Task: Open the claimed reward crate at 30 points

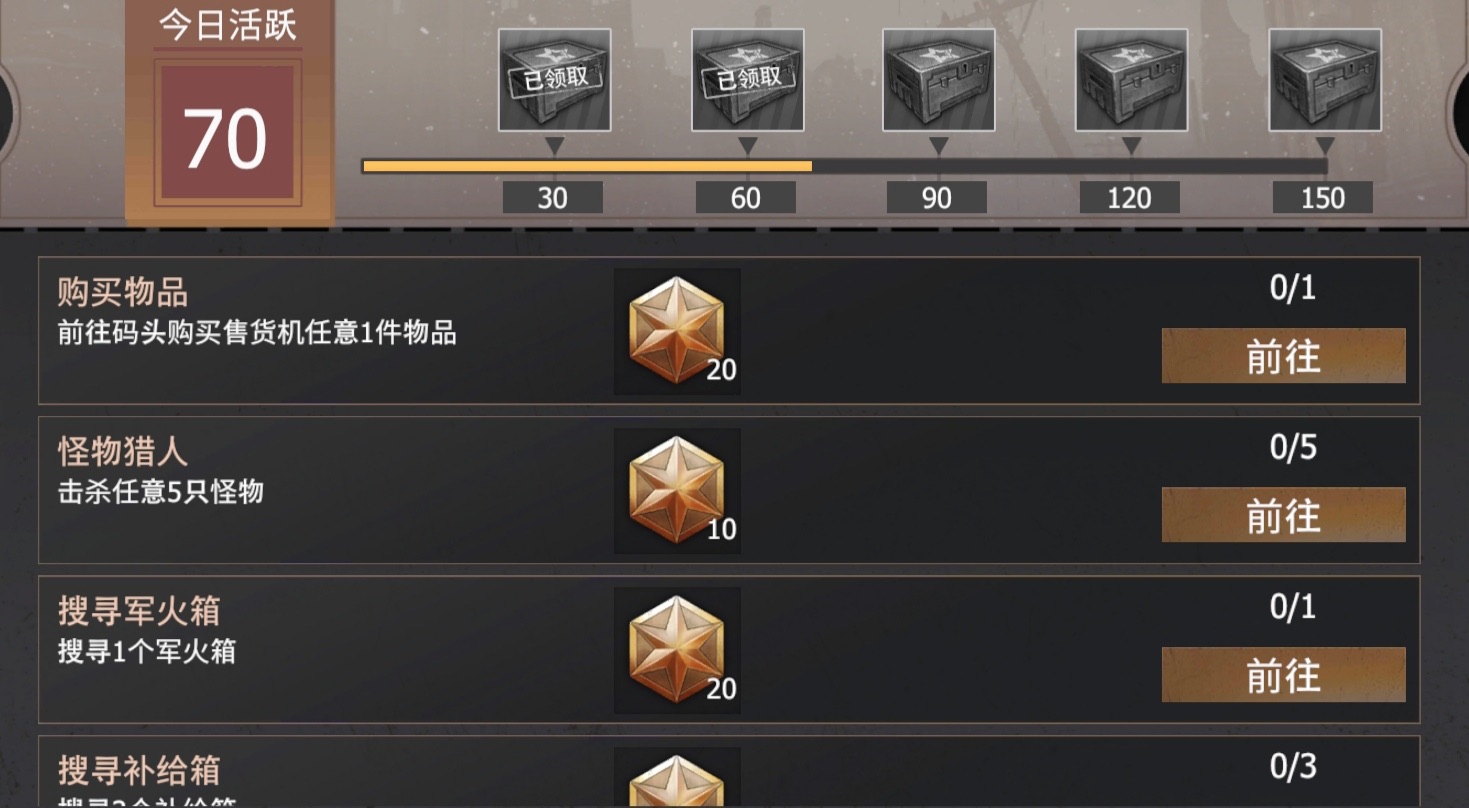Action: (554, 80)
